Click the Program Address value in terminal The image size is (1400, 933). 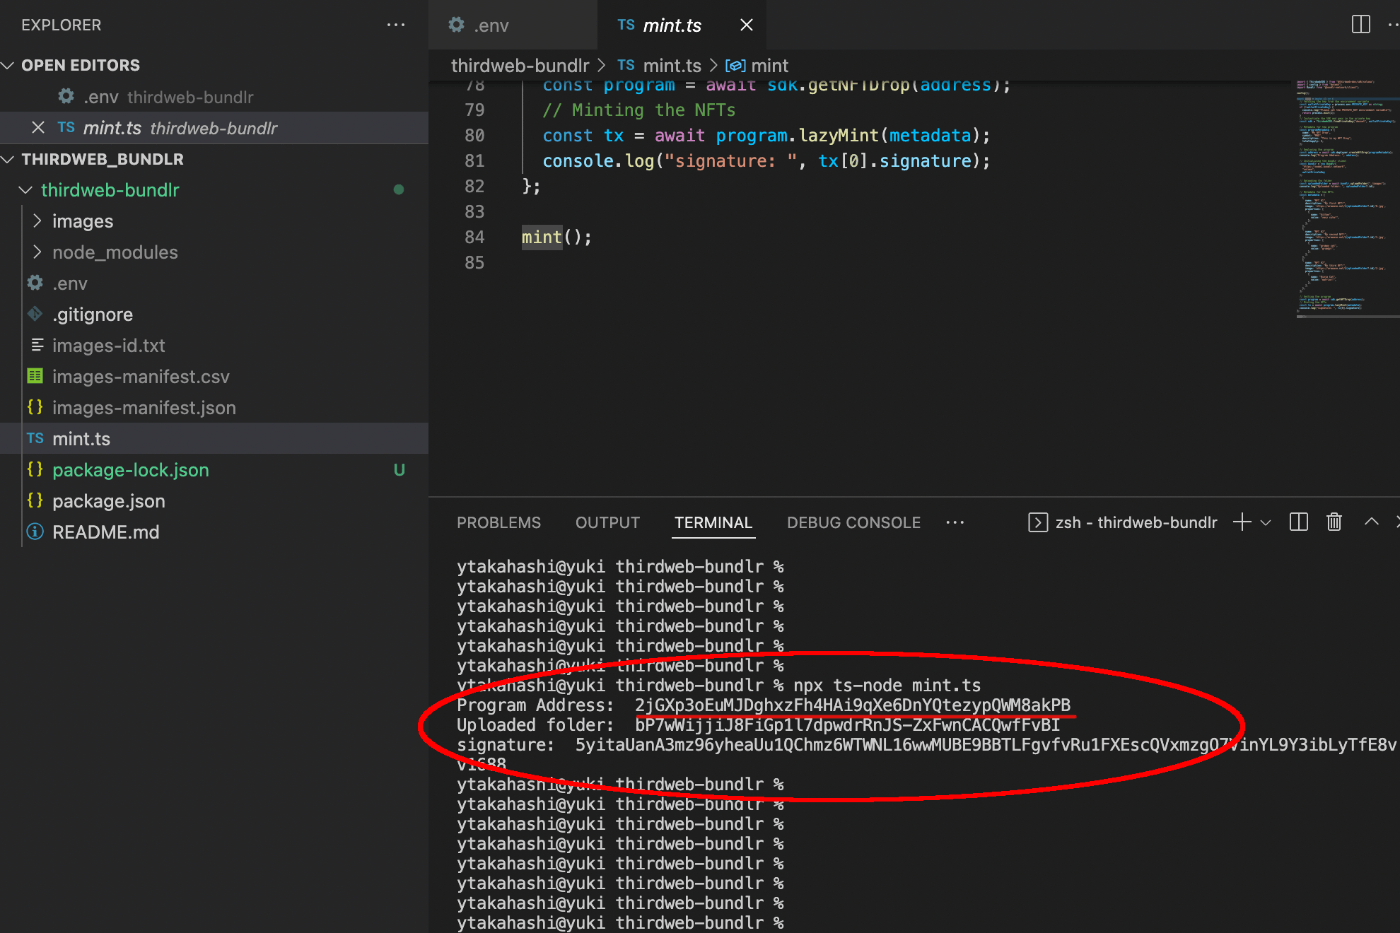[853, 705]
